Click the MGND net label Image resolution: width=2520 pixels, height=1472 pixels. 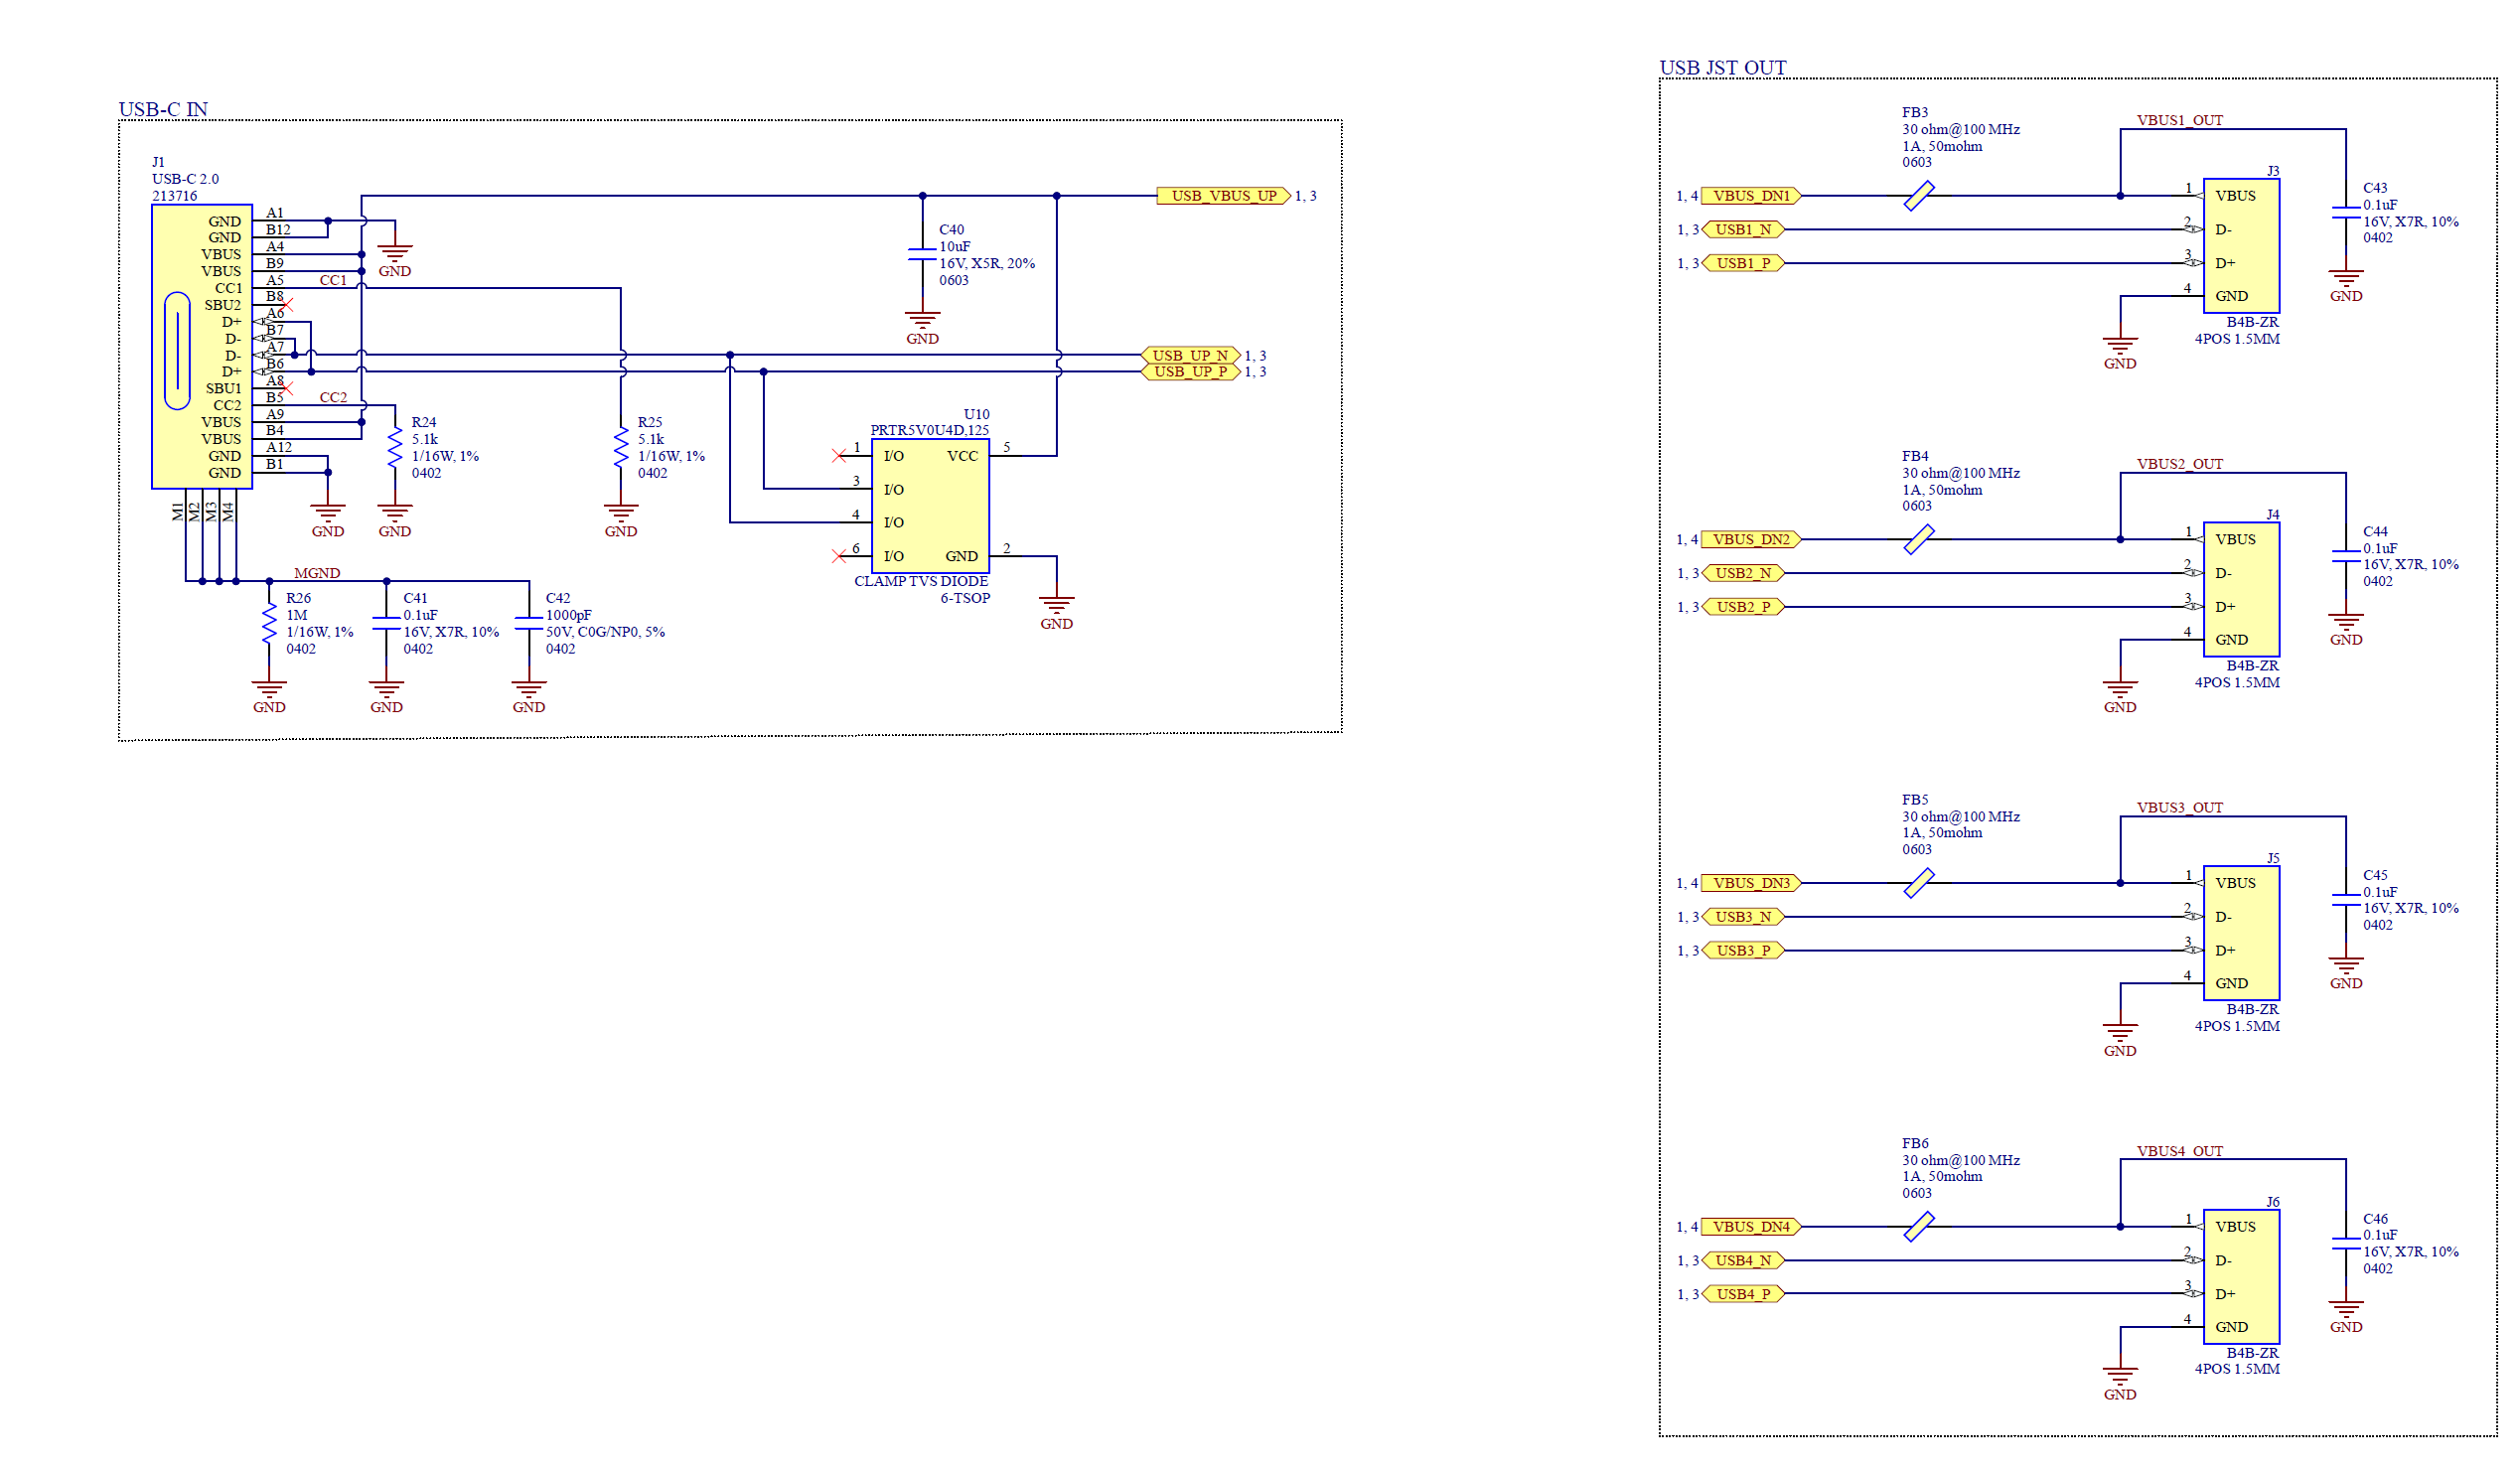click(x=317, y=573)
